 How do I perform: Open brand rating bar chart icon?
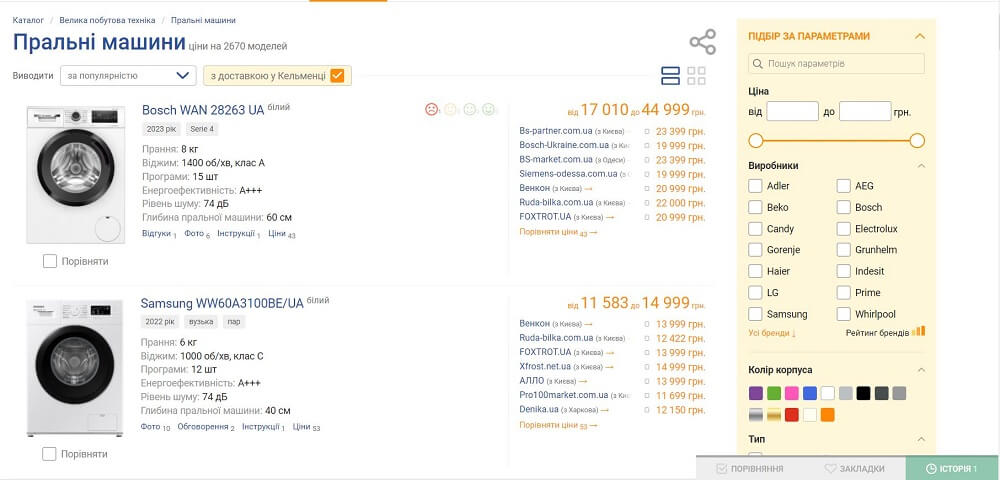click(x=919, y=331)
